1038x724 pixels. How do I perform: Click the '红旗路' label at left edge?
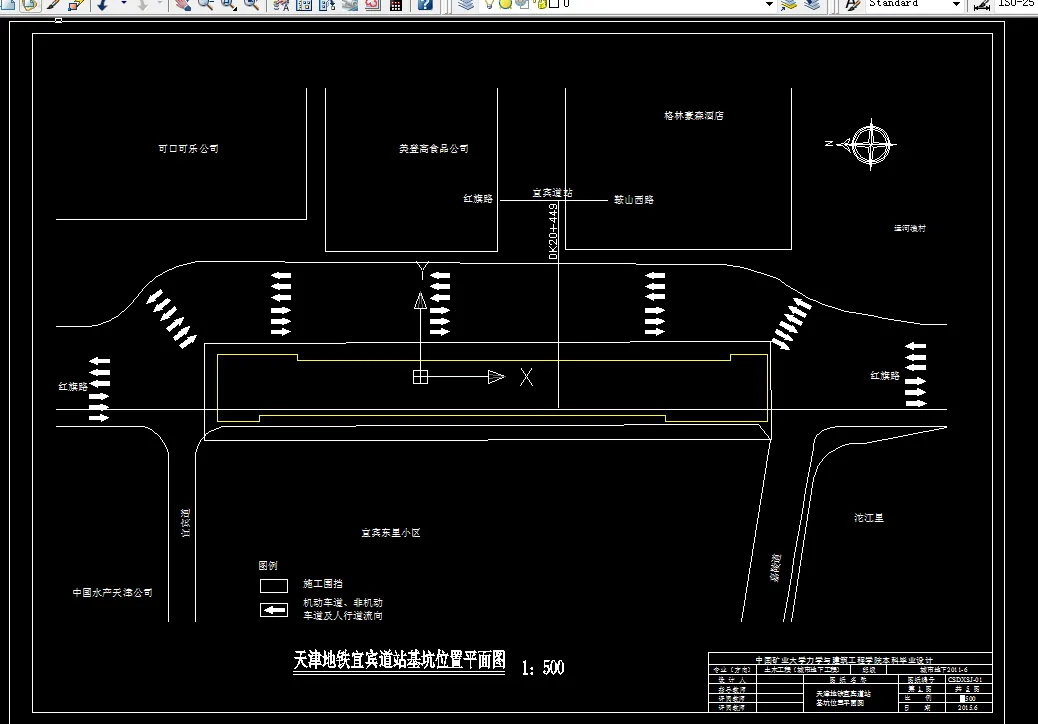pos(73,386)
